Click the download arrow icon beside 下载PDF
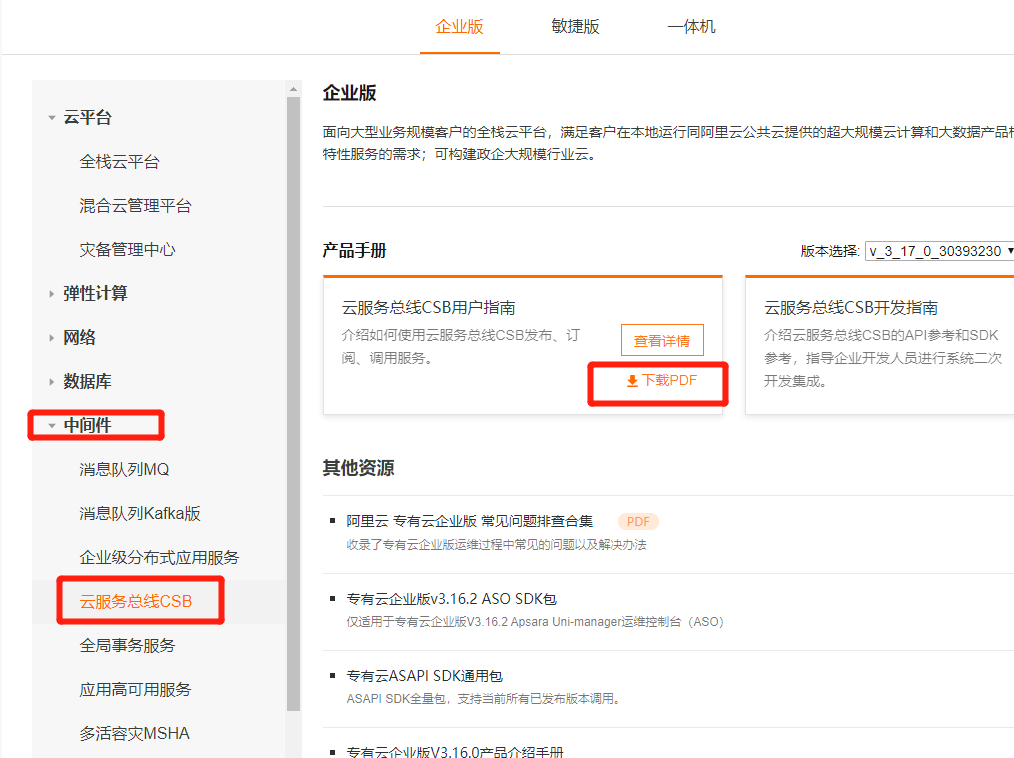The height and width of the screenshot is (758, 1014). point(632,382)
